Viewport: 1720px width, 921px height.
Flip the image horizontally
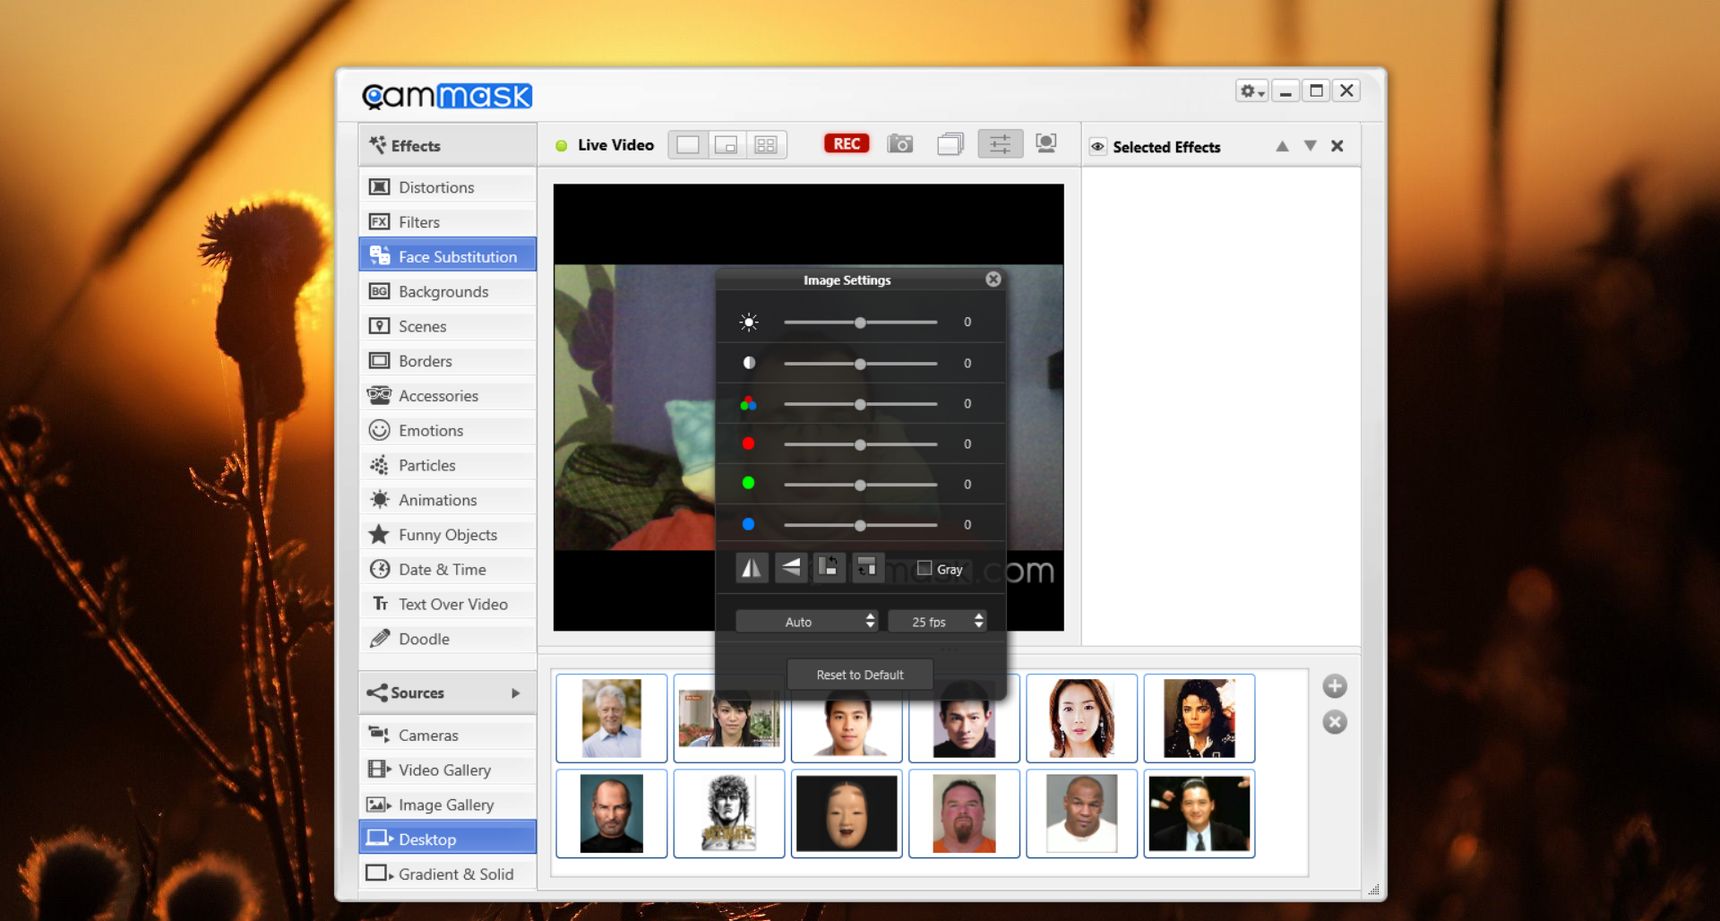pos(751,568)
